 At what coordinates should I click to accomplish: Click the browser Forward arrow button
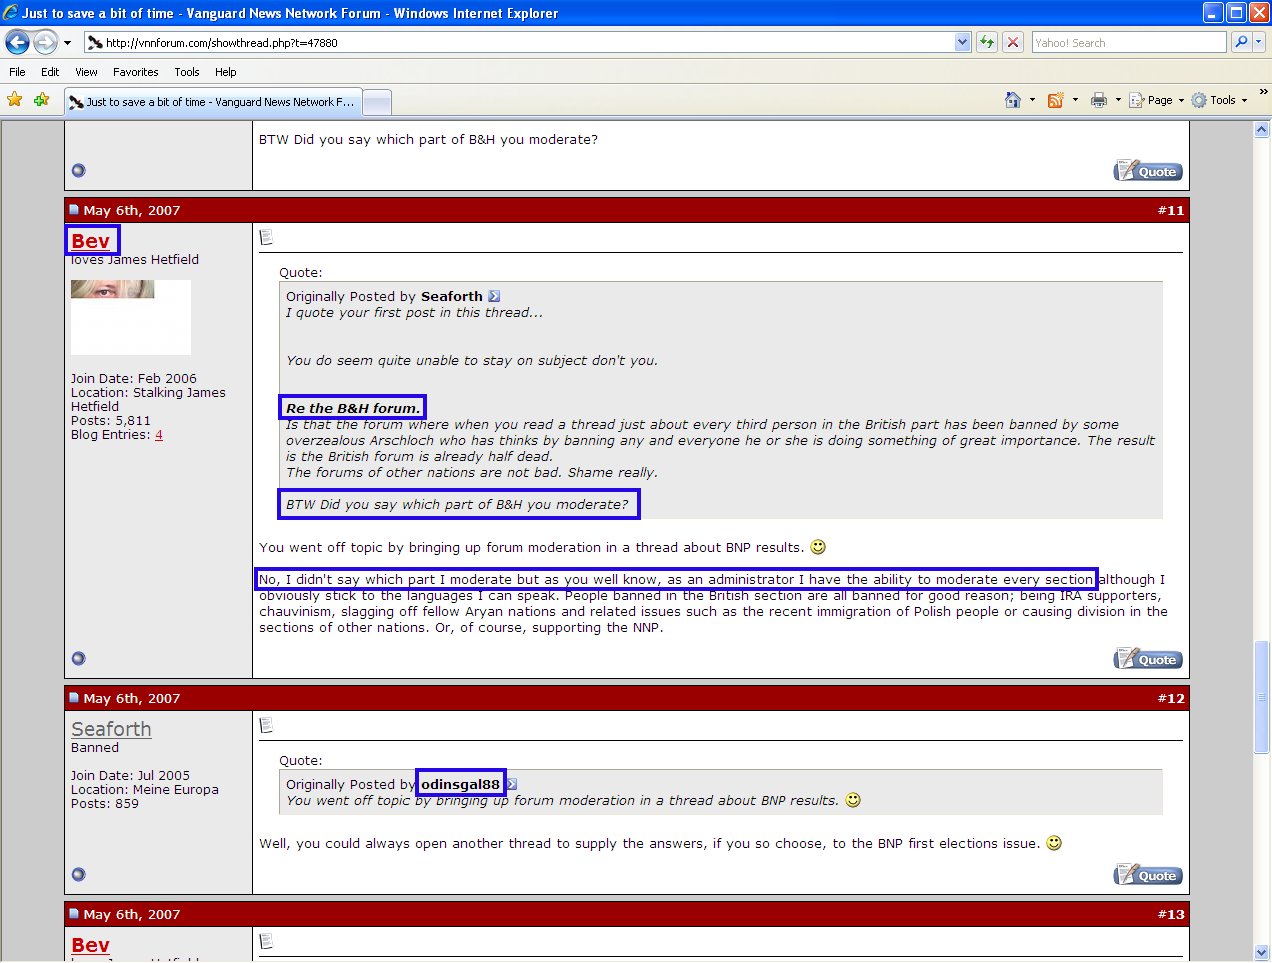(x=45, y=42)
